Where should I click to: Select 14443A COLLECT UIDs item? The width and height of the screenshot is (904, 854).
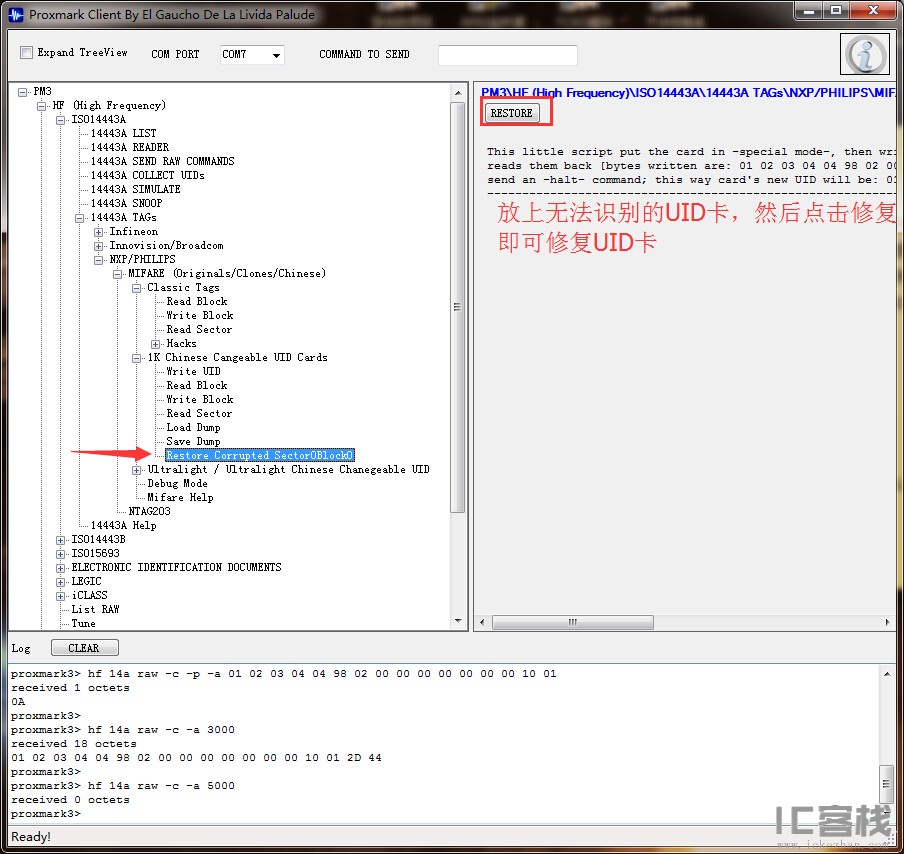[x=148, y=175]
